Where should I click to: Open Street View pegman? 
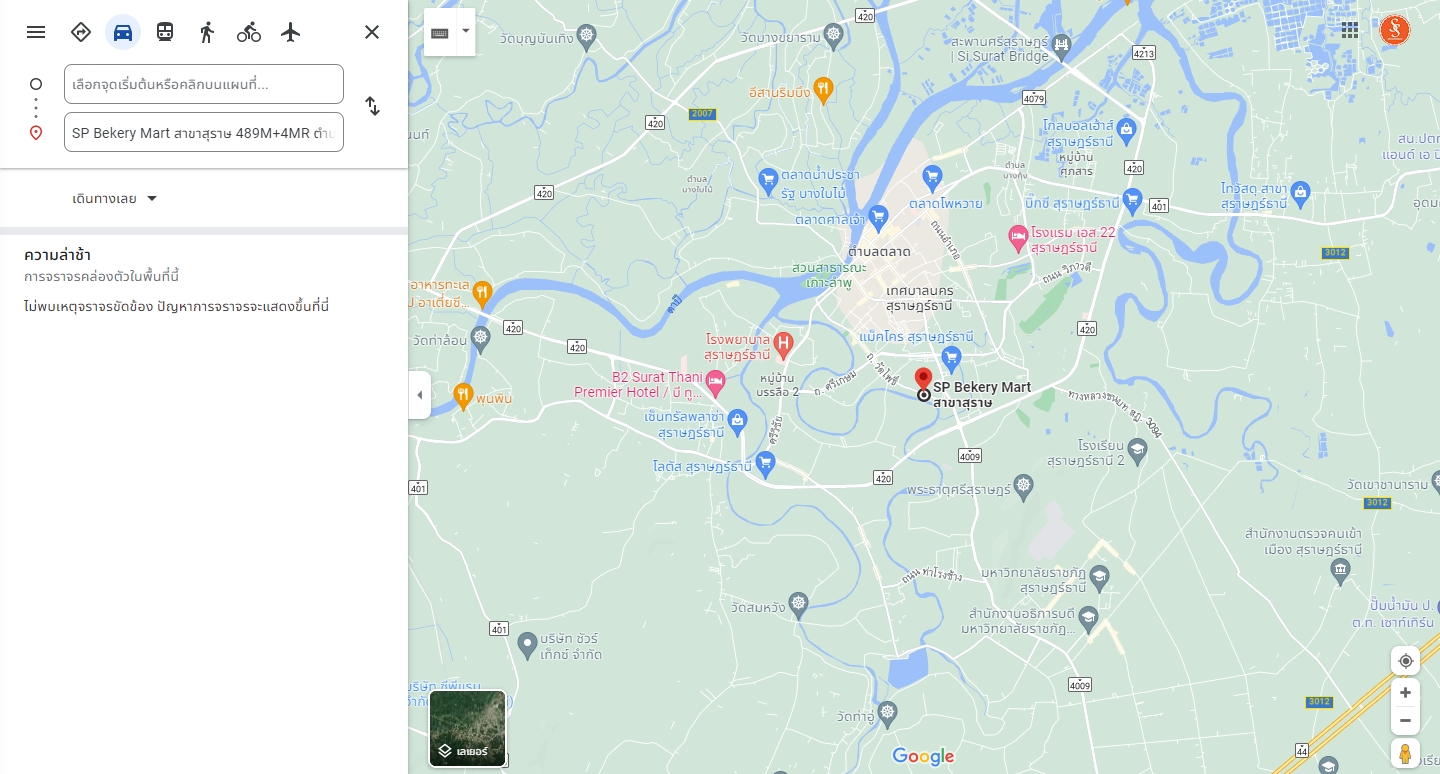click(x=1405, y=753)
